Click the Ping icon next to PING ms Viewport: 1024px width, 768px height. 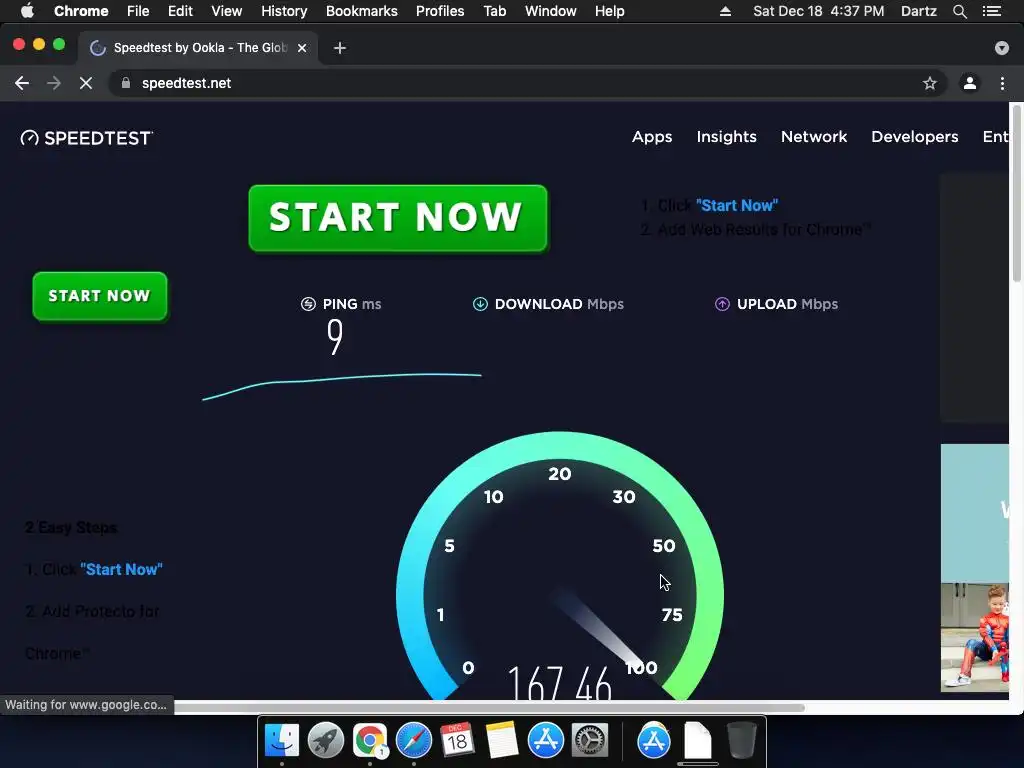(x=308, y=304)
